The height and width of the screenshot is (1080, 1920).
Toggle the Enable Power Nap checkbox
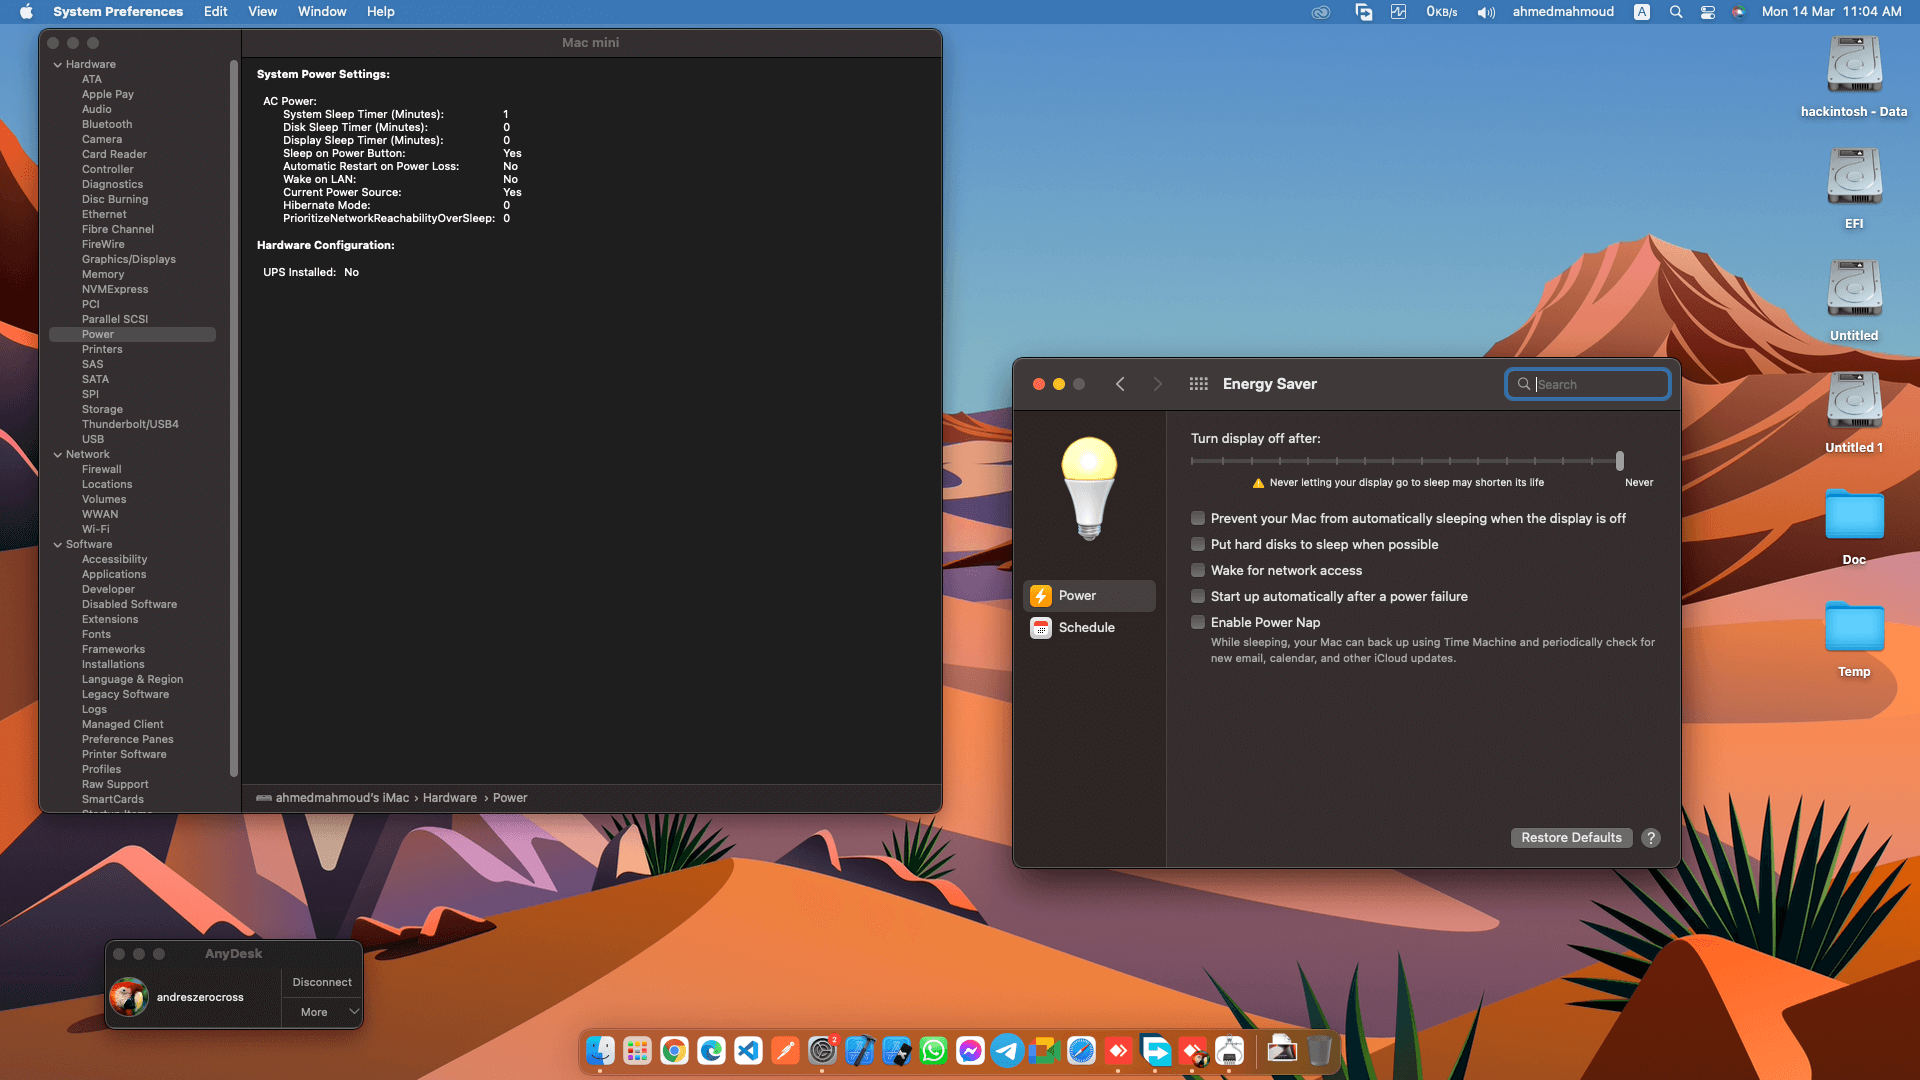pyautogui.click(x=1198, y=622)
